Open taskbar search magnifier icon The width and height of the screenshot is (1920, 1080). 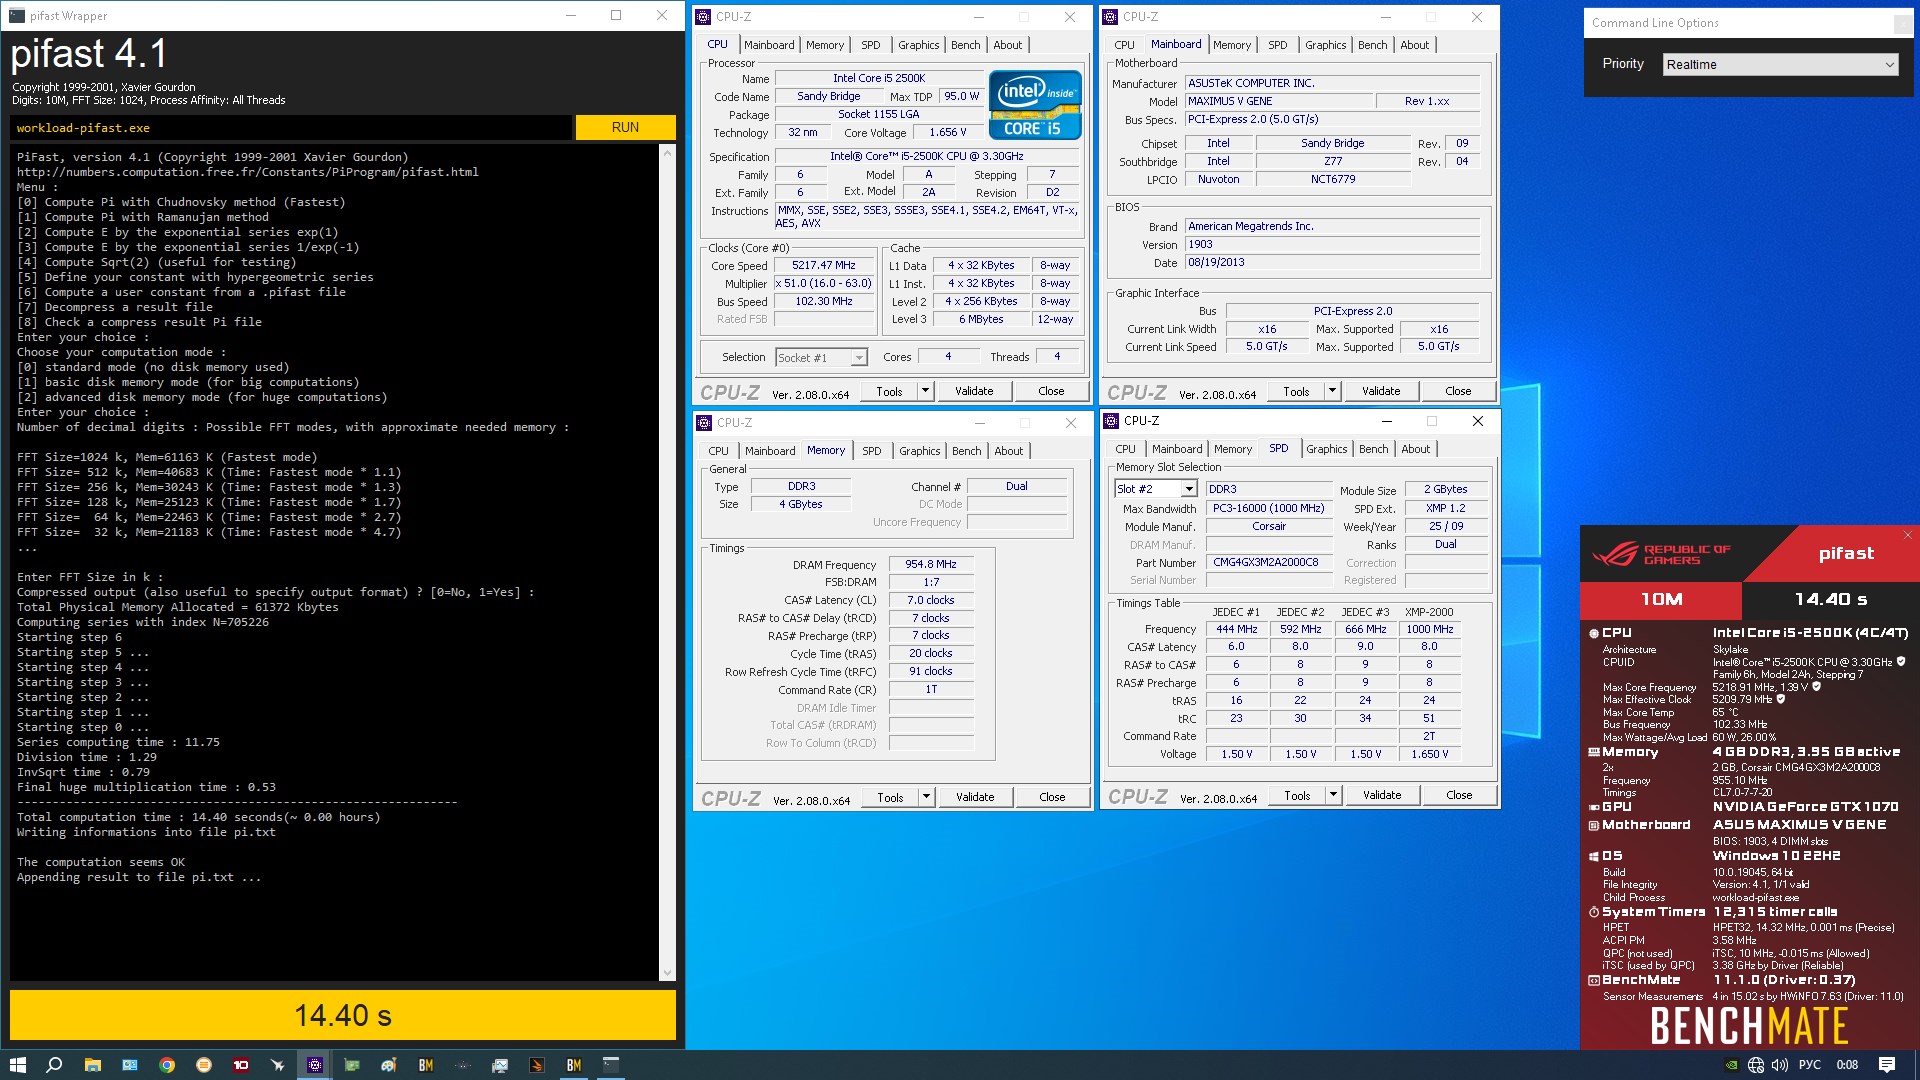[54, 1065]
